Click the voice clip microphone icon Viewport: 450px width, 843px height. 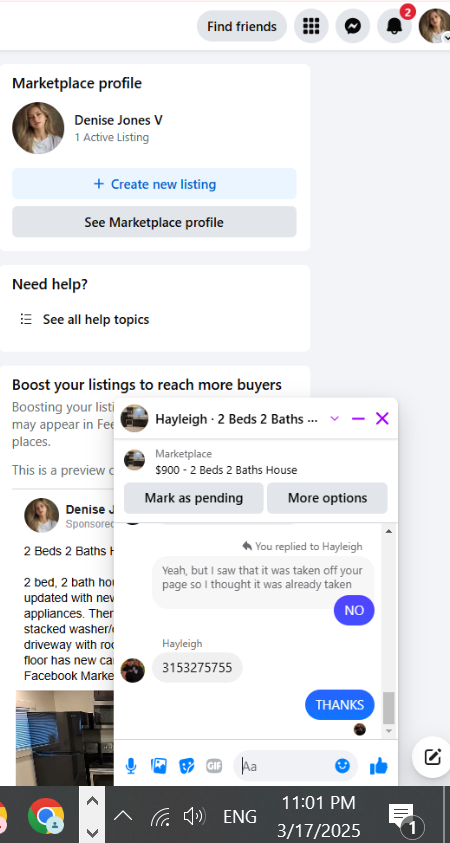tap(131, 766)
